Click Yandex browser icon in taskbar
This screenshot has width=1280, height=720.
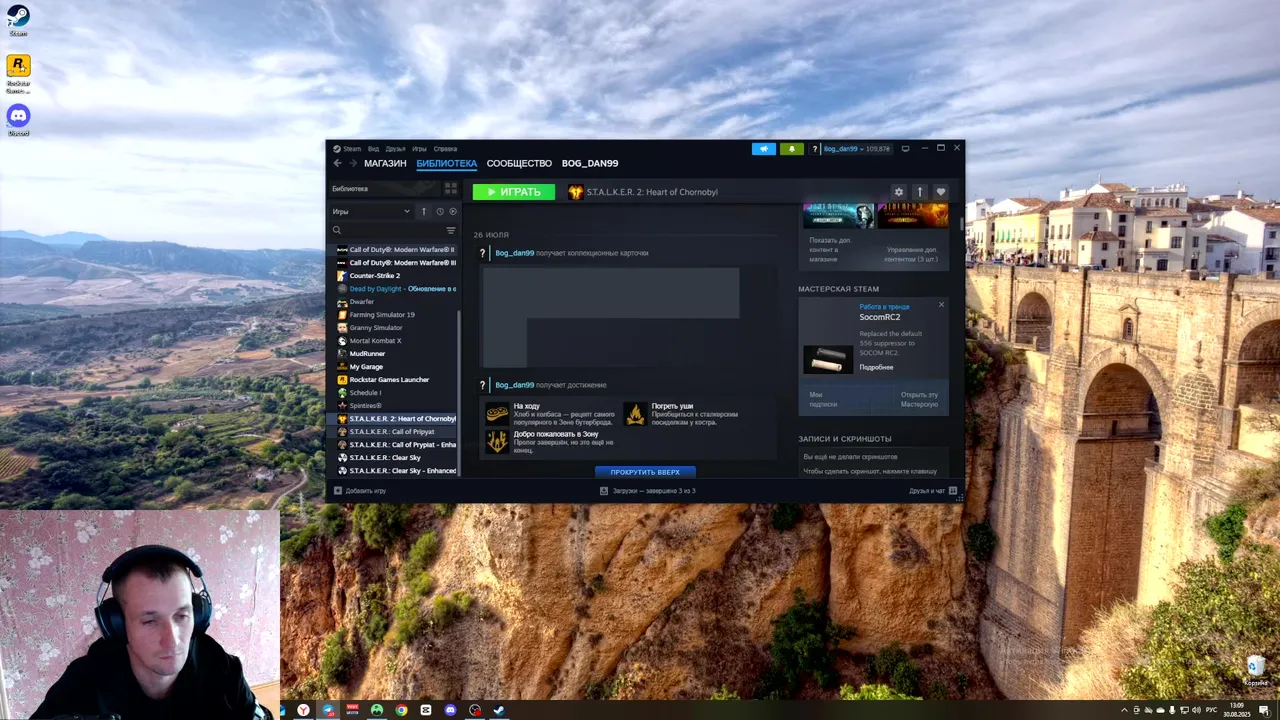[x=302, y=710]
